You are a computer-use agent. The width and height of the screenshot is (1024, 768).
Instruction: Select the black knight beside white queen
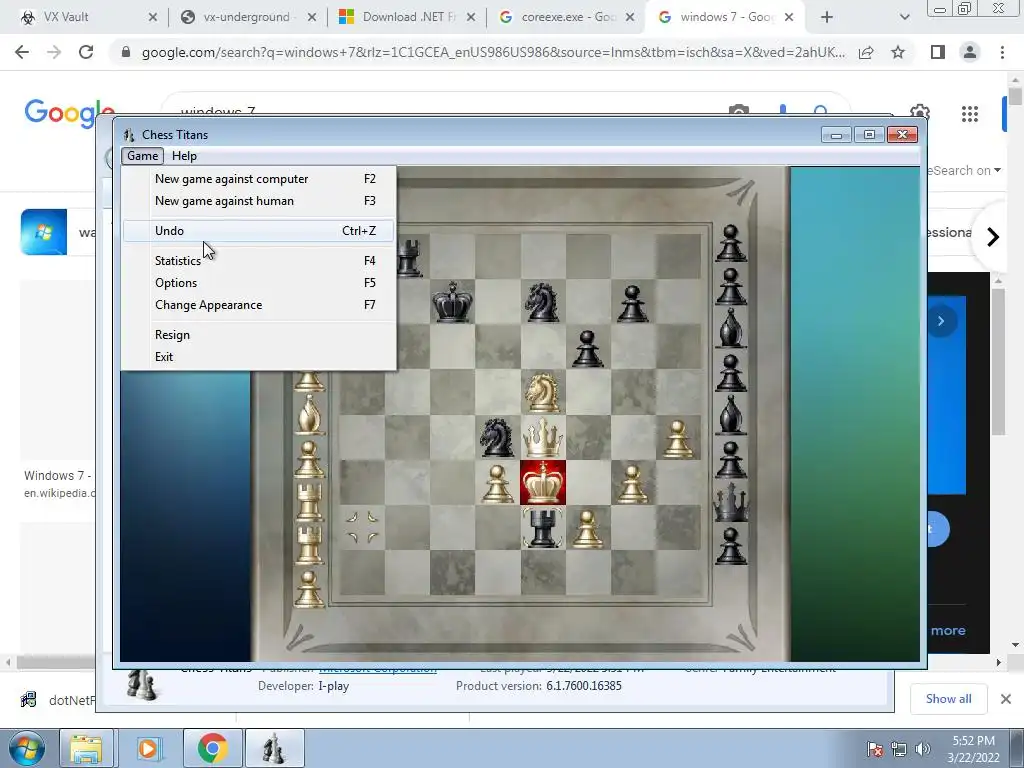point(496,438)
